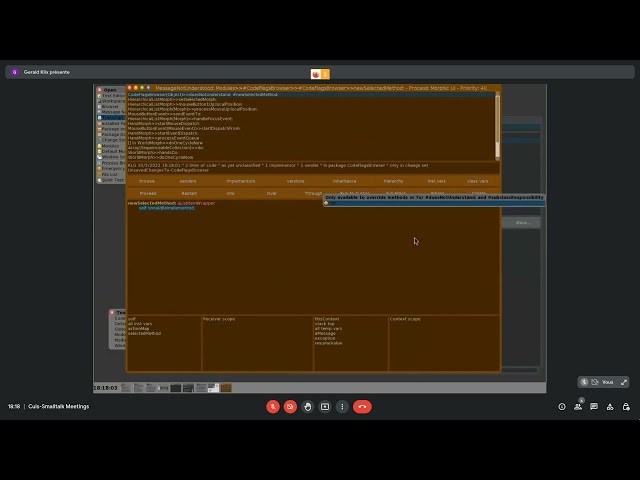
Task: Select 'aMessage' in context list
Action: tap(325, 333)
